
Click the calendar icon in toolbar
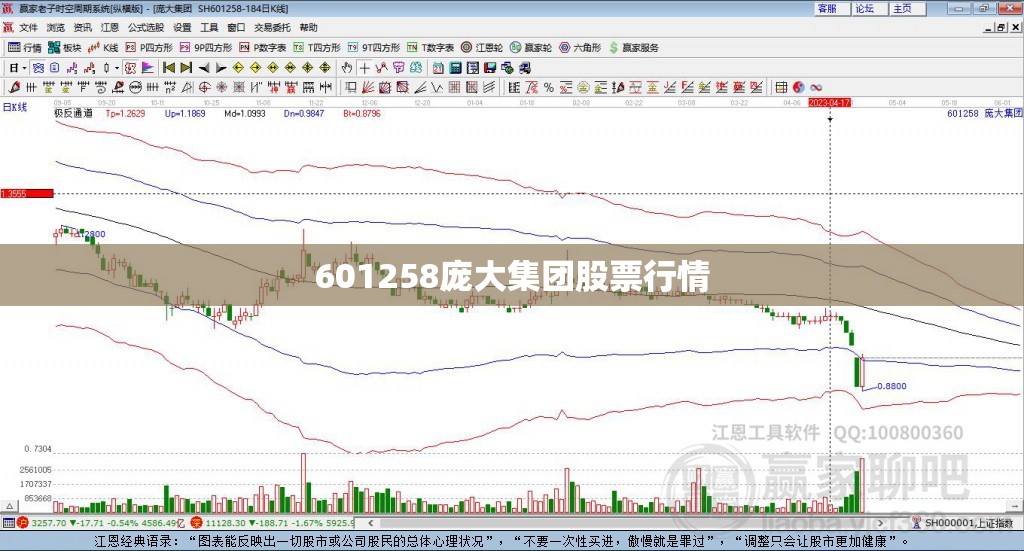coord(438,68)
